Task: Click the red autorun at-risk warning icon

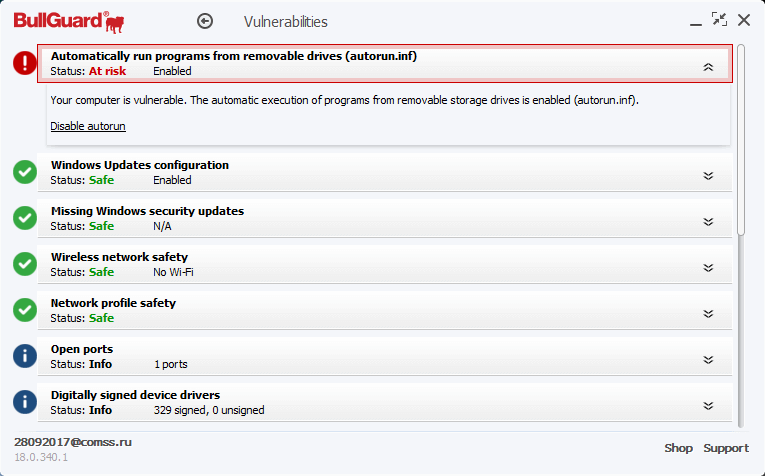Action: click(25, 64)
